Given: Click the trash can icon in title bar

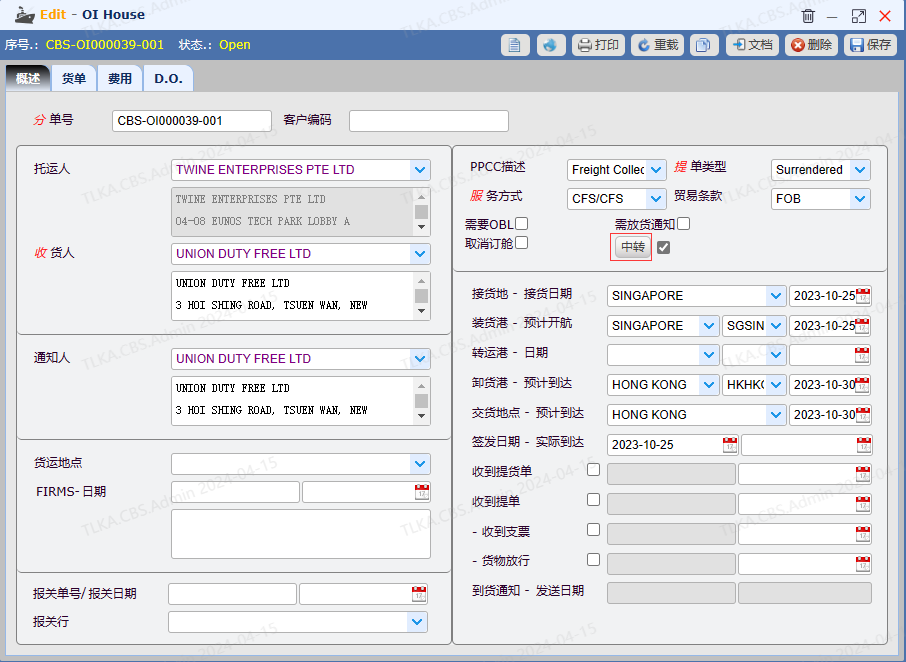Looking at the screenshot, I should [x=808, y=16].
